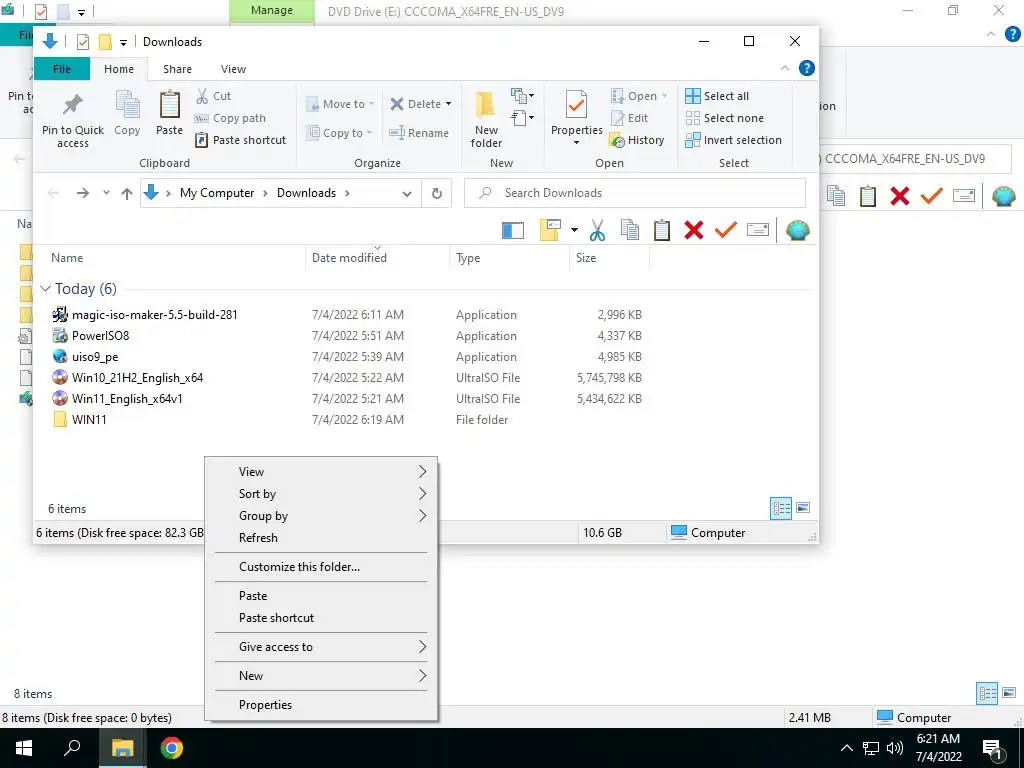Open the Move to dropdown
This screenshot has height=768, width=1024.
tap(340, 104)
